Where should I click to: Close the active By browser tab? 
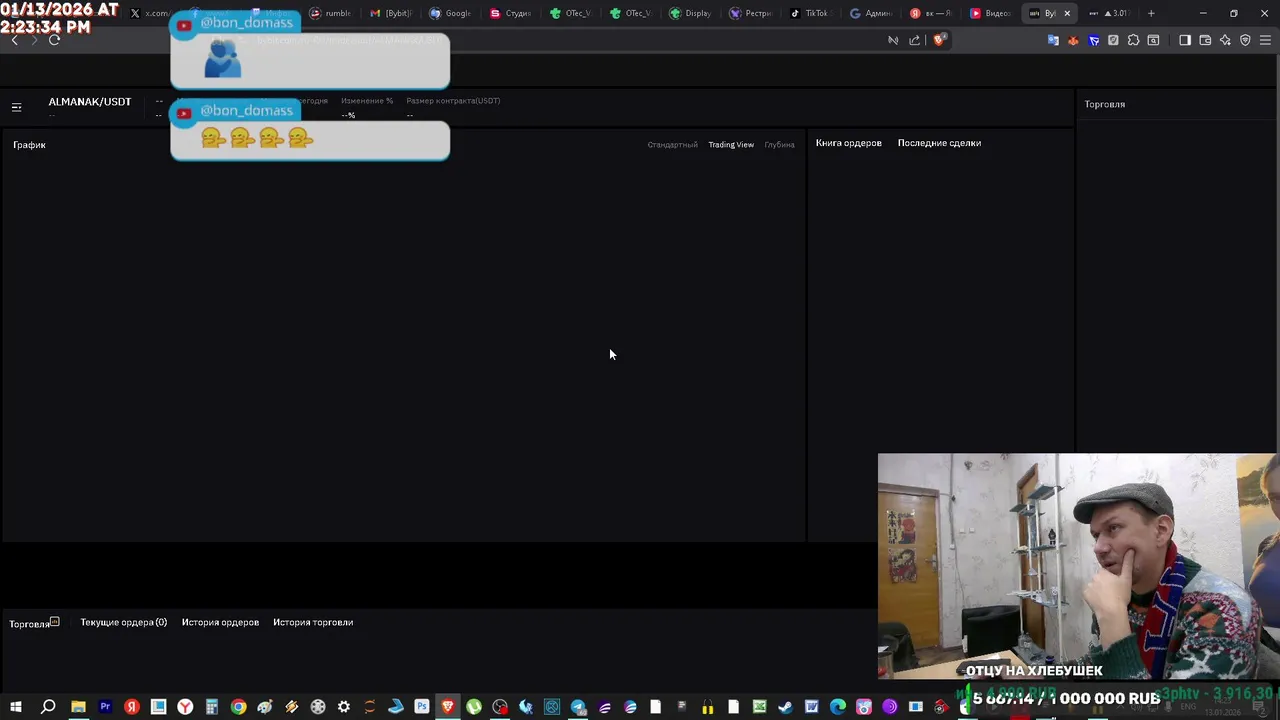(x=1067, y=13)
